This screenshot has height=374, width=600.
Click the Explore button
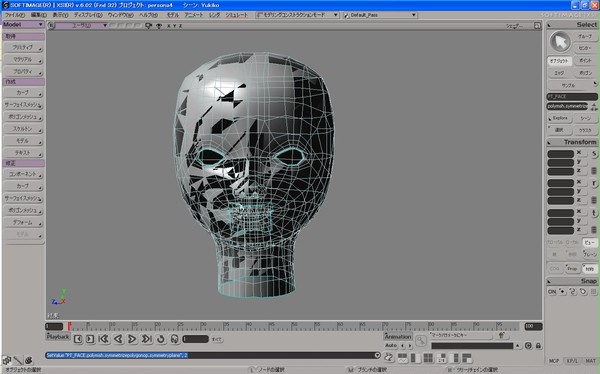[x=559, y=118]
